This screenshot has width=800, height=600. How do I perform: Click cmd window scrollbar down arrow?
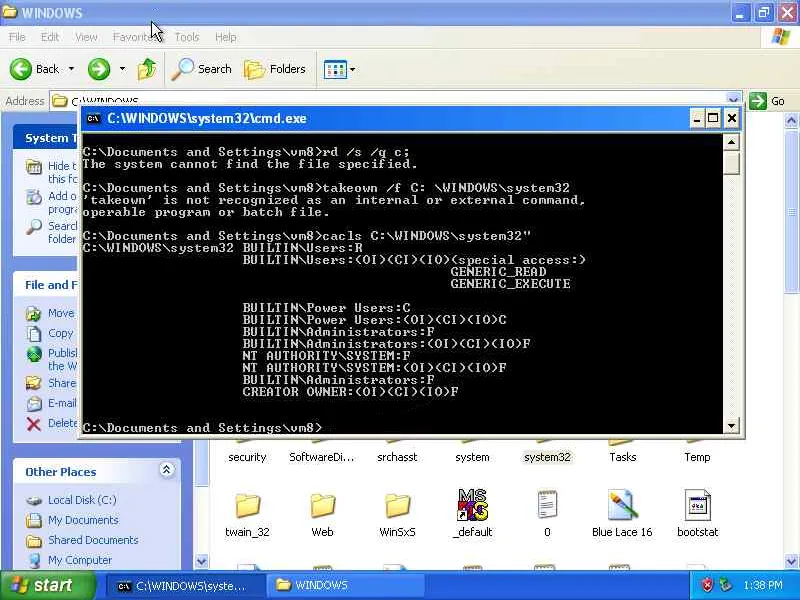731,426
